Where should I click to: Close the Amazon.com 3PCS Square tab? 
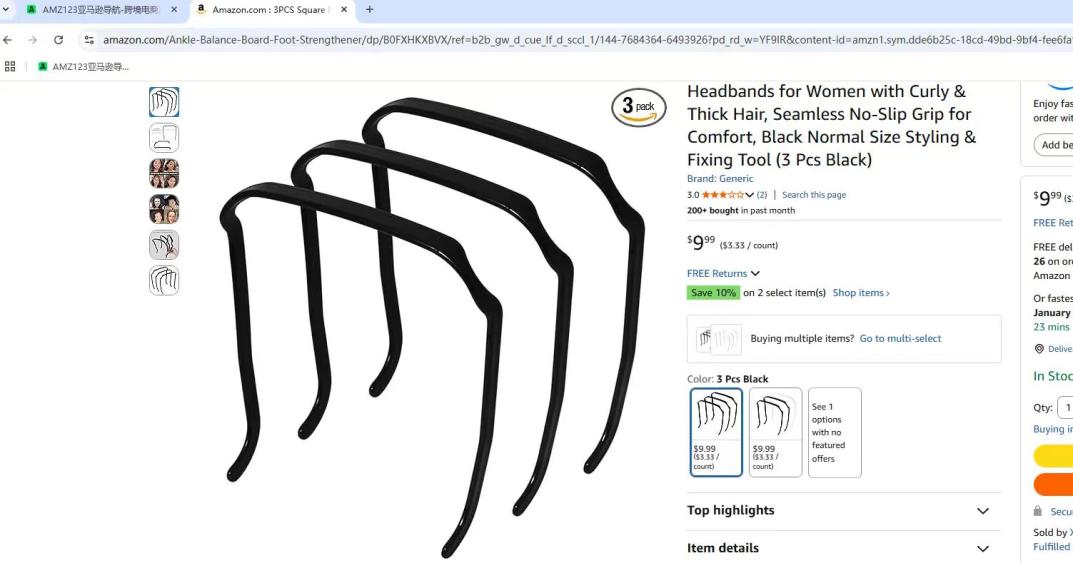tap(344, 10)
